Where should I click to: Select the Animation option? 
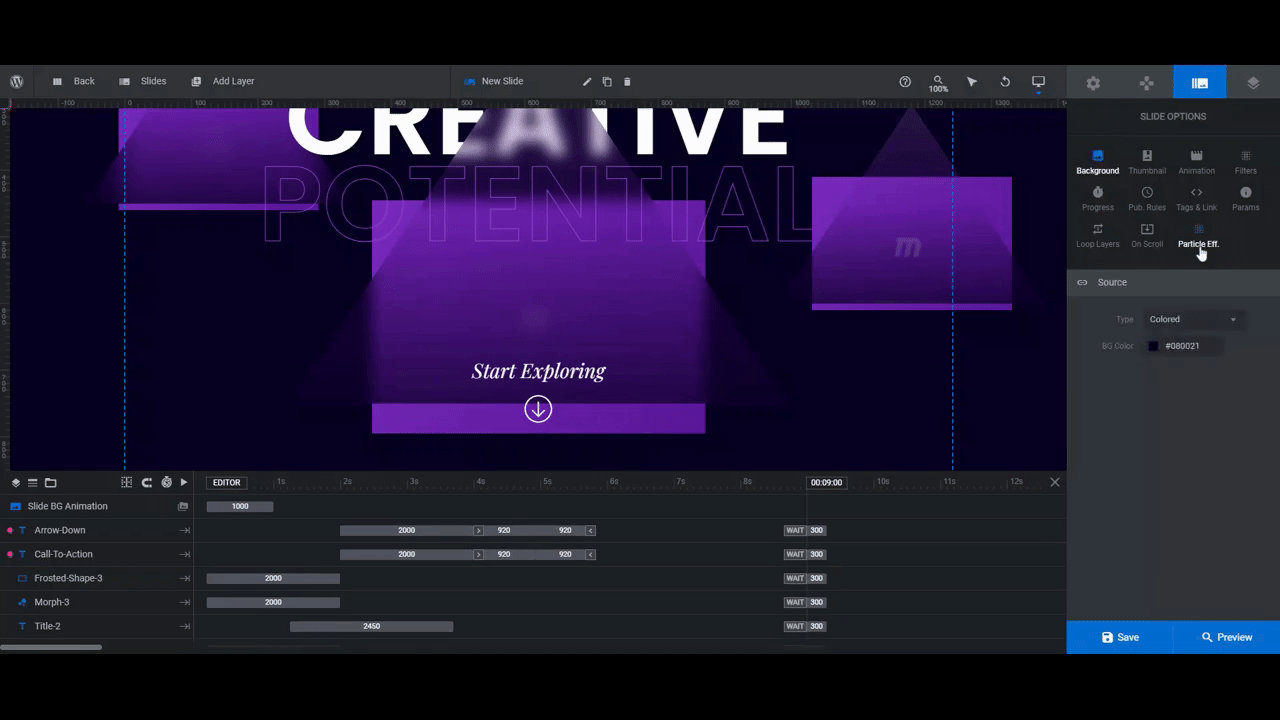pyautogui.click(x=1196, y=163)
